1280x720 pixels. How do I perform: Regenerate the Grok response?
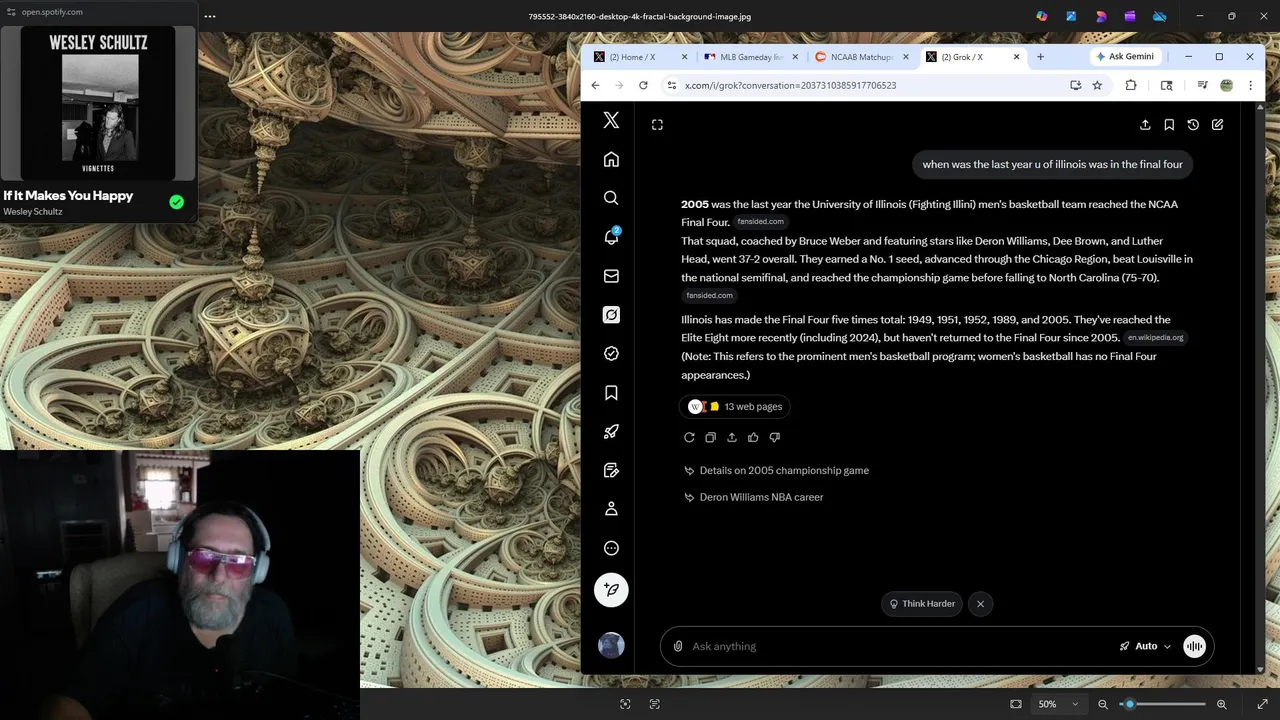[689, 437]
